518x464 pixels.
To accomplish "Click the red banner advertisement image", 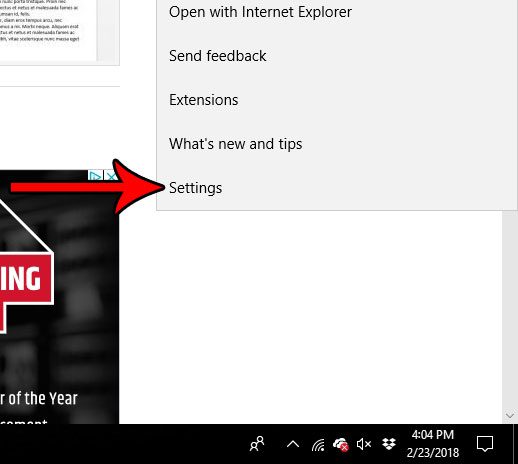I will coord(59,297).
